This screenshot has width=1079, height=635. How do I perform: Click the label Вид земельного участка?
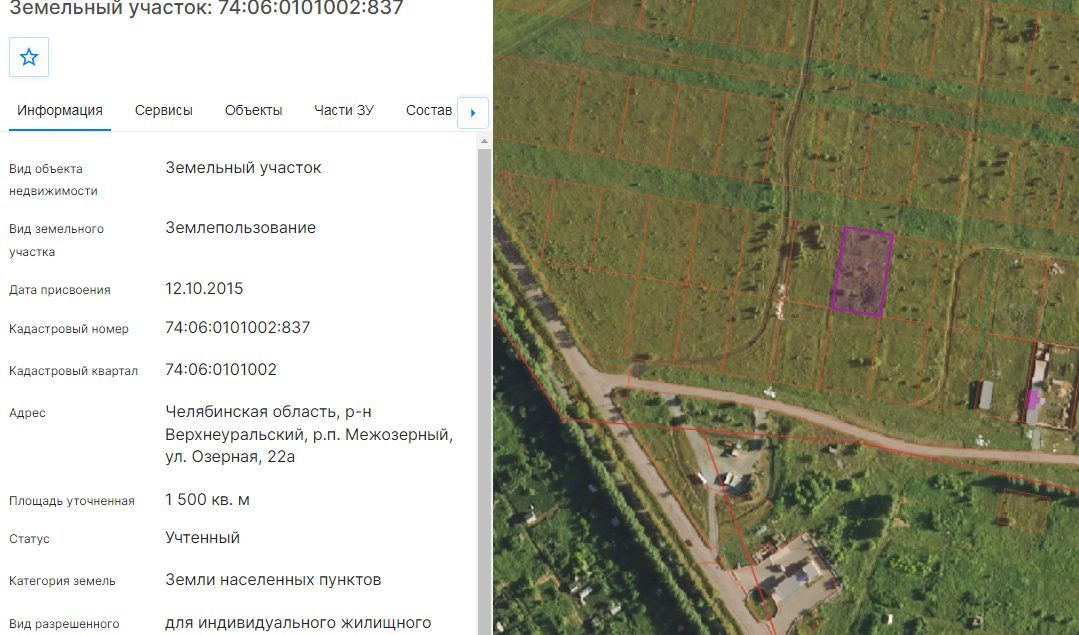coord(56,240)
